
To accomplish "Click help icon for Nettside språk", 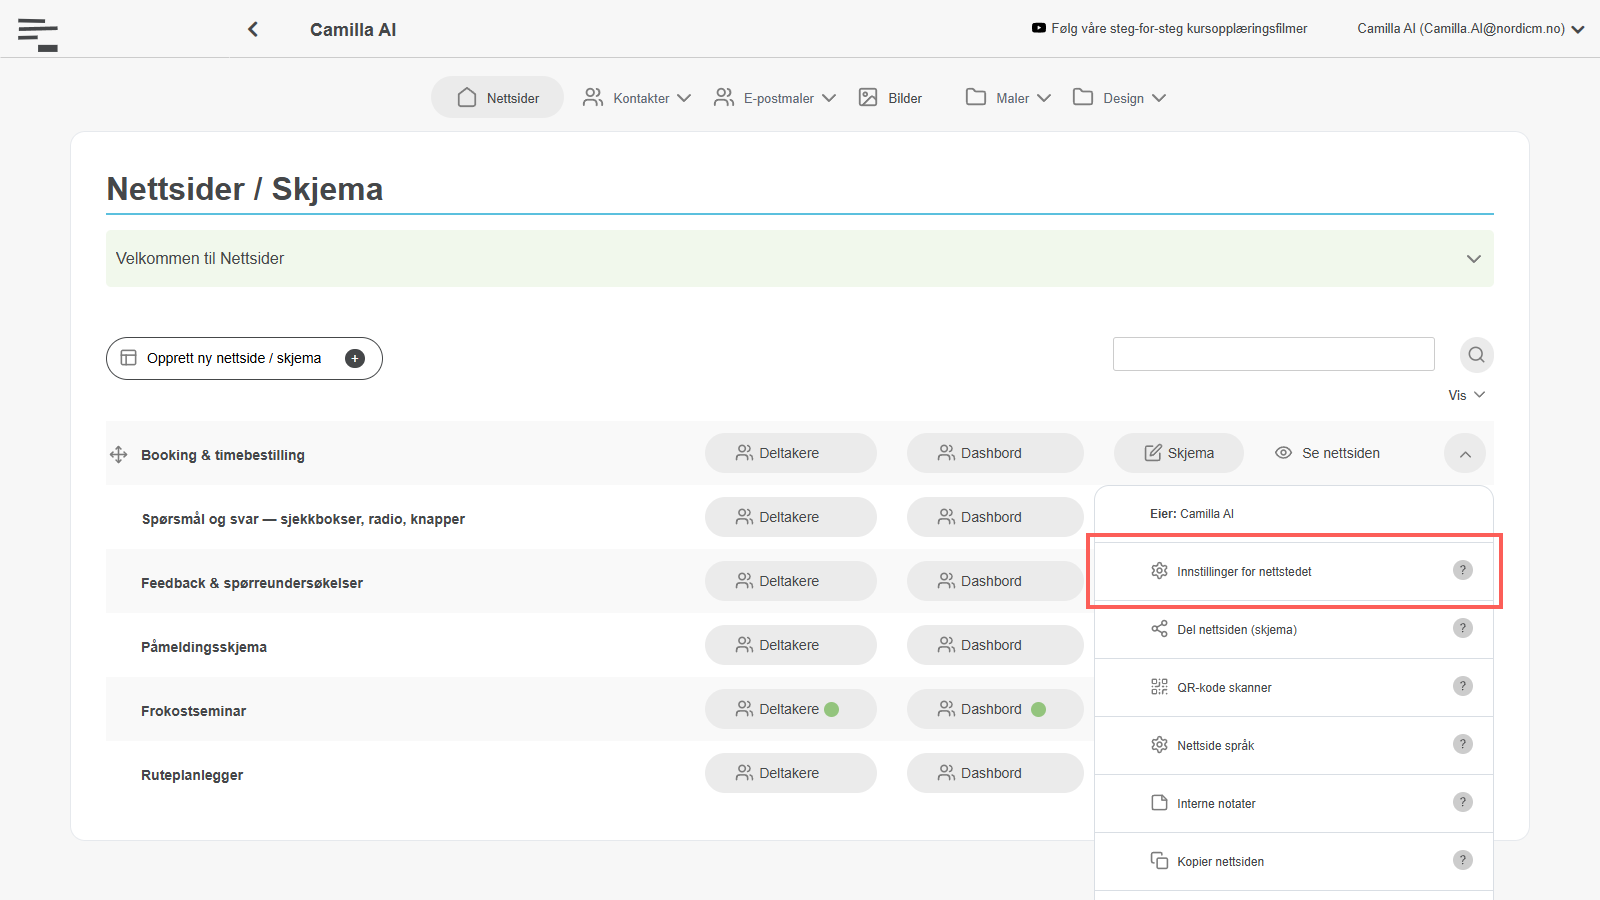I will 1463,744.
